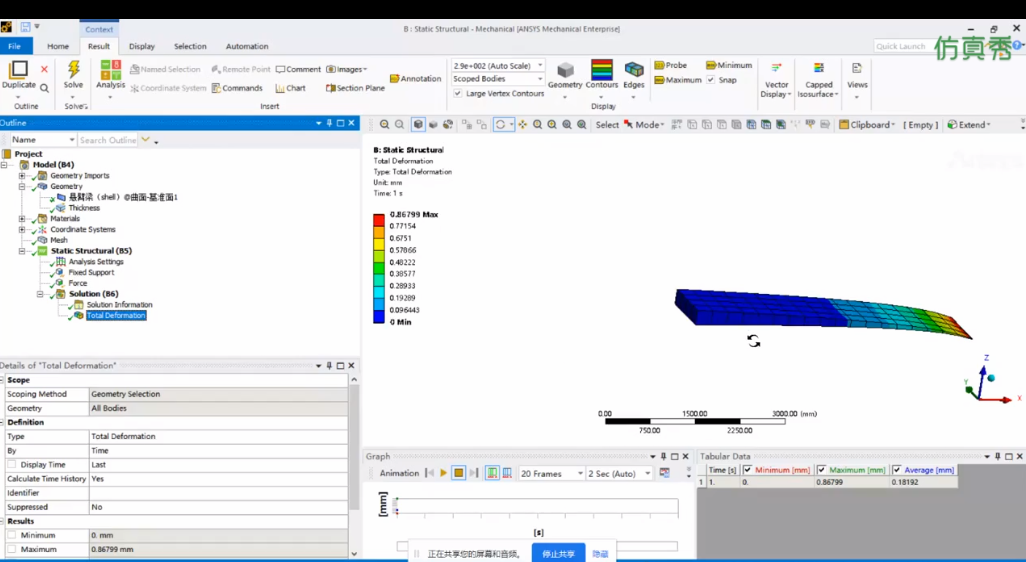
Task: Select Fixed Support in the outline
Action: (x=91, y=272)
